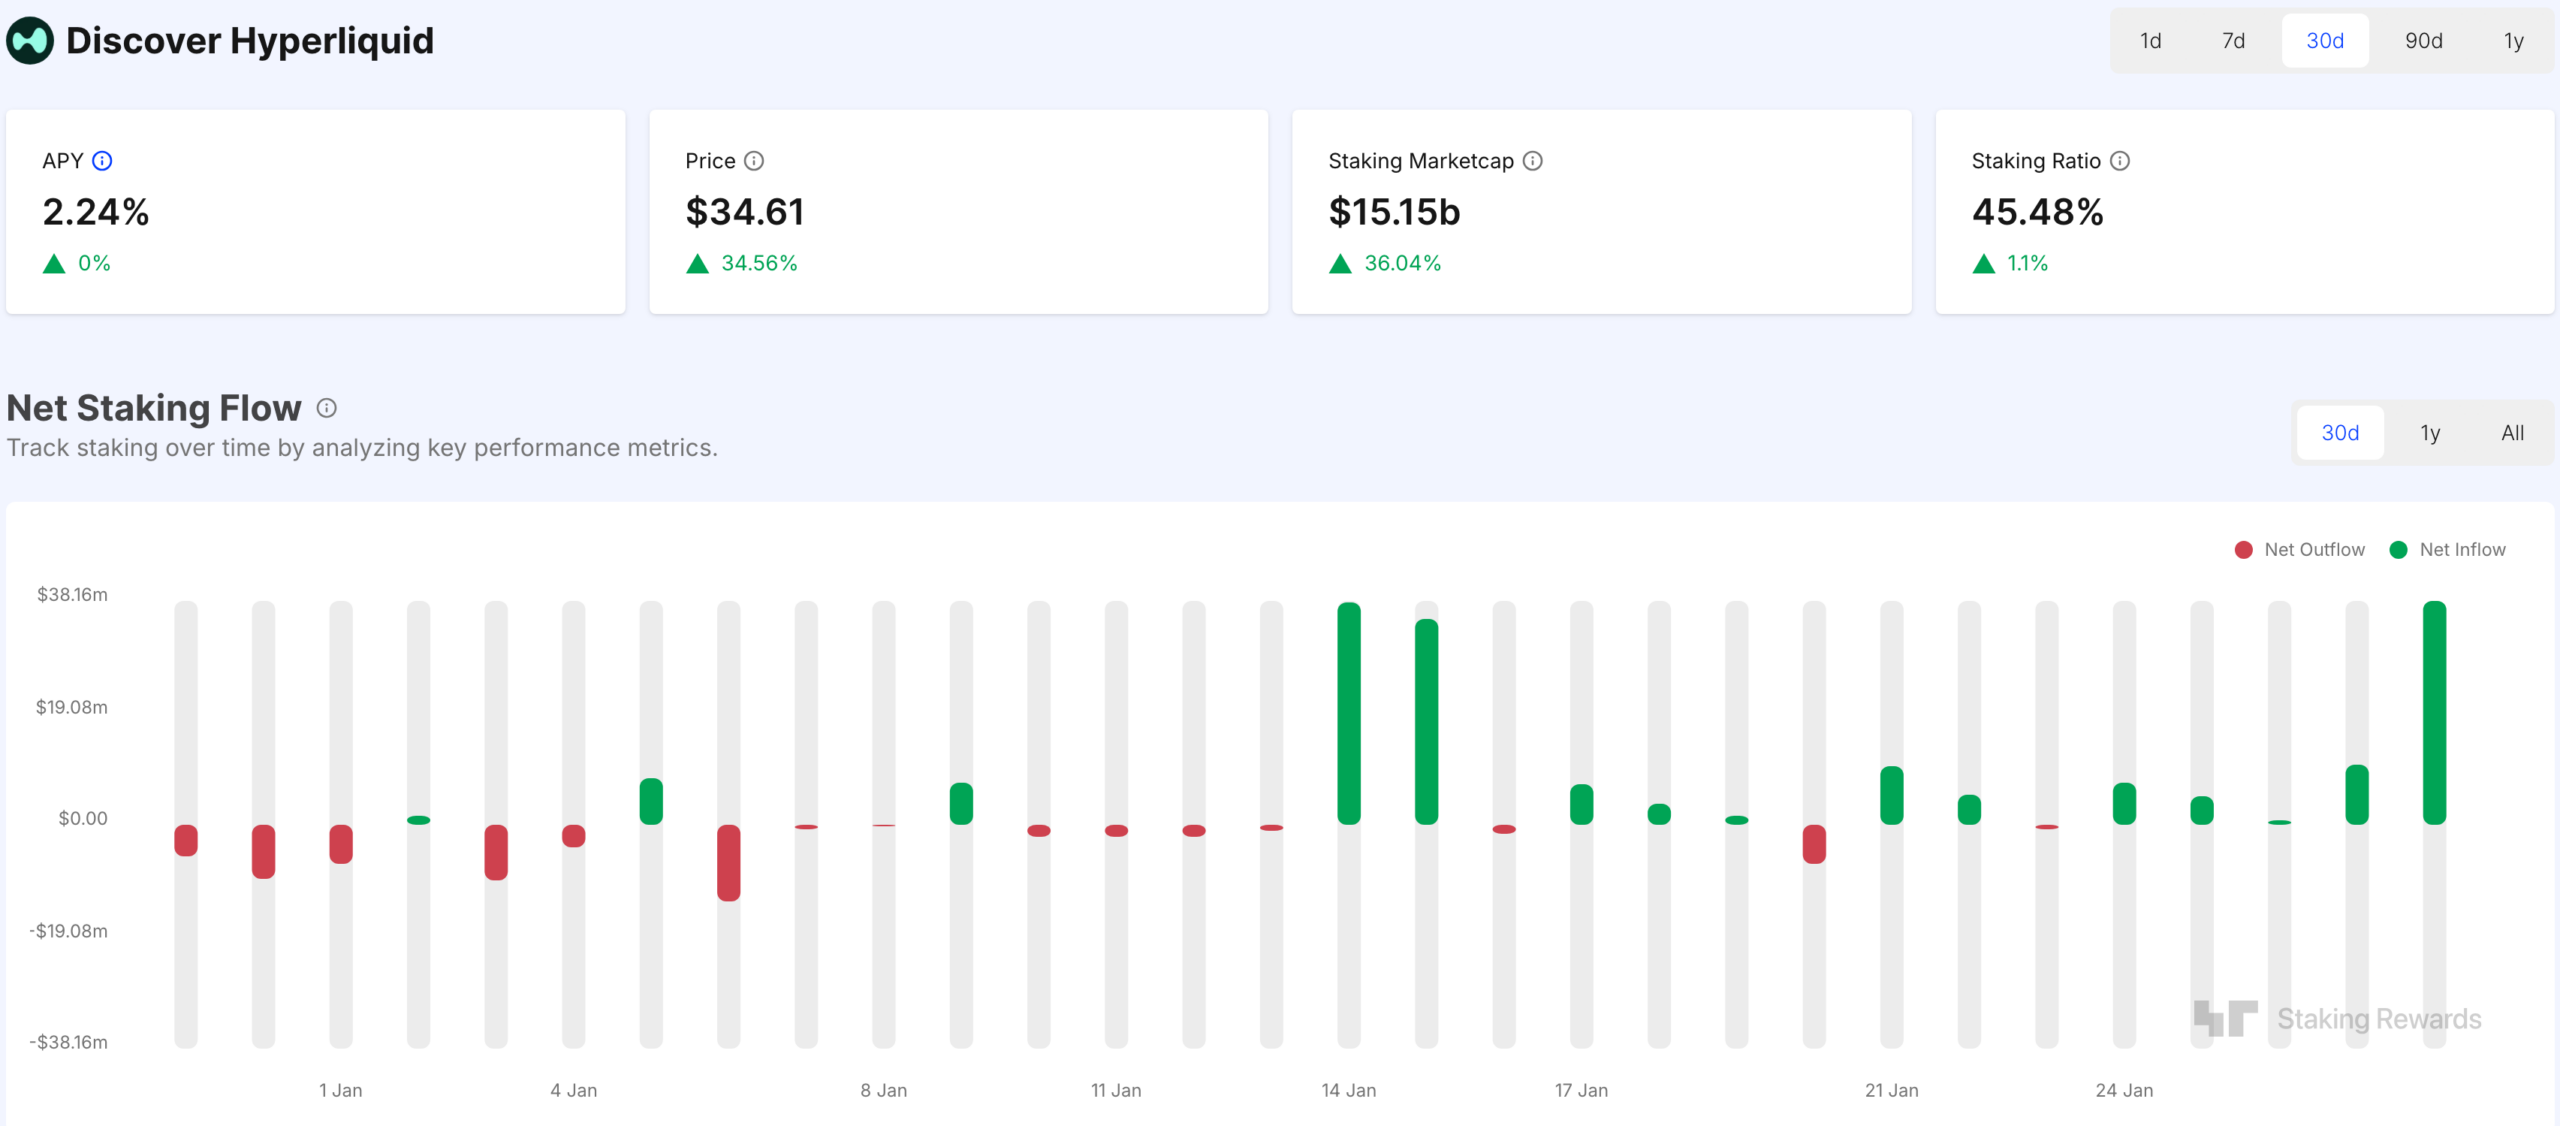Open the APY info tooltip icon

click(103, 160)
